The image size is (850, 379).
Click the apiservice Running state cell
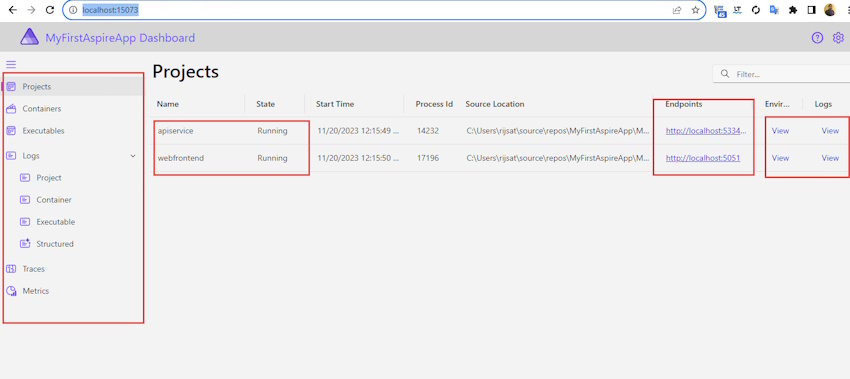(272, 131)
